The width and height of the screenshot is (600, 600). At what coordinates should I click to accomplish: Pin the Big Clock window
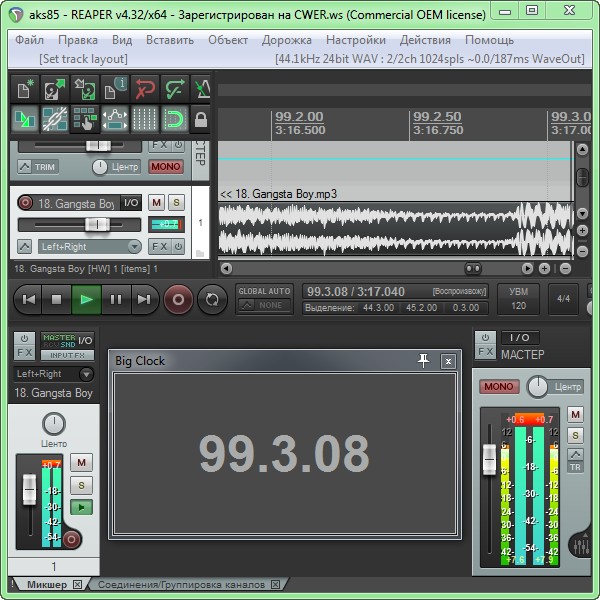tap(423, 360)
